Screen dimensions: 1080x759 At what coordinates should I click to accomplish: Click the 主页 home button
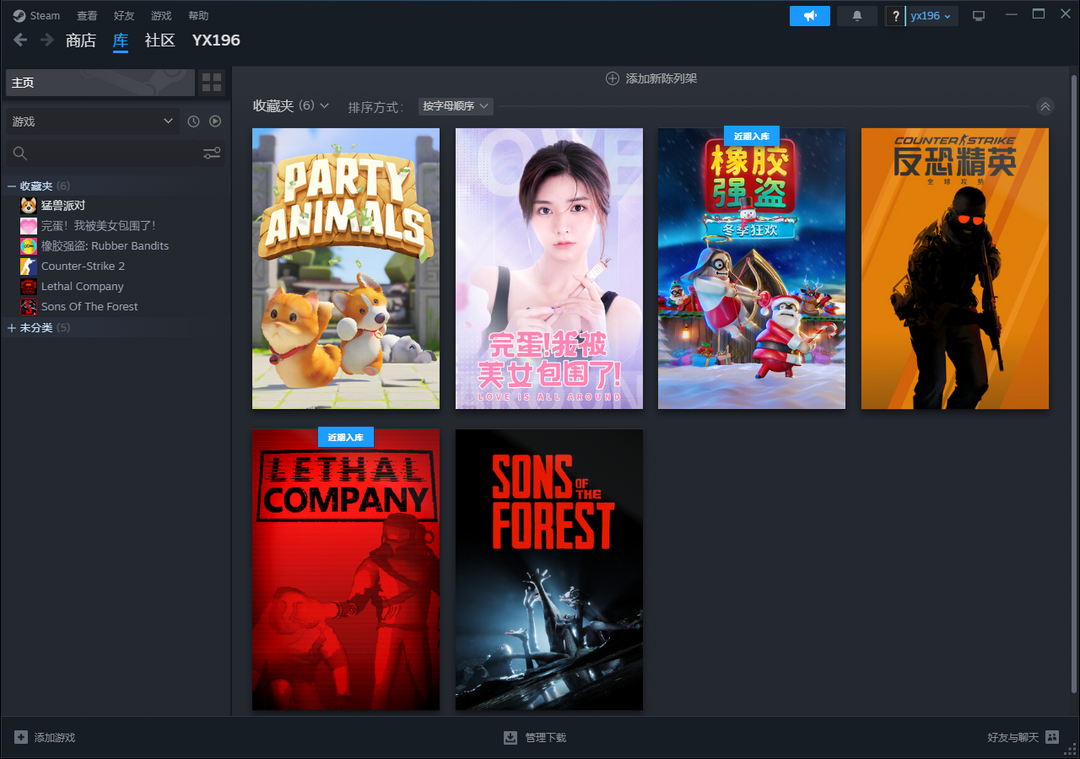pyautogui.click(x=100, y=83)
